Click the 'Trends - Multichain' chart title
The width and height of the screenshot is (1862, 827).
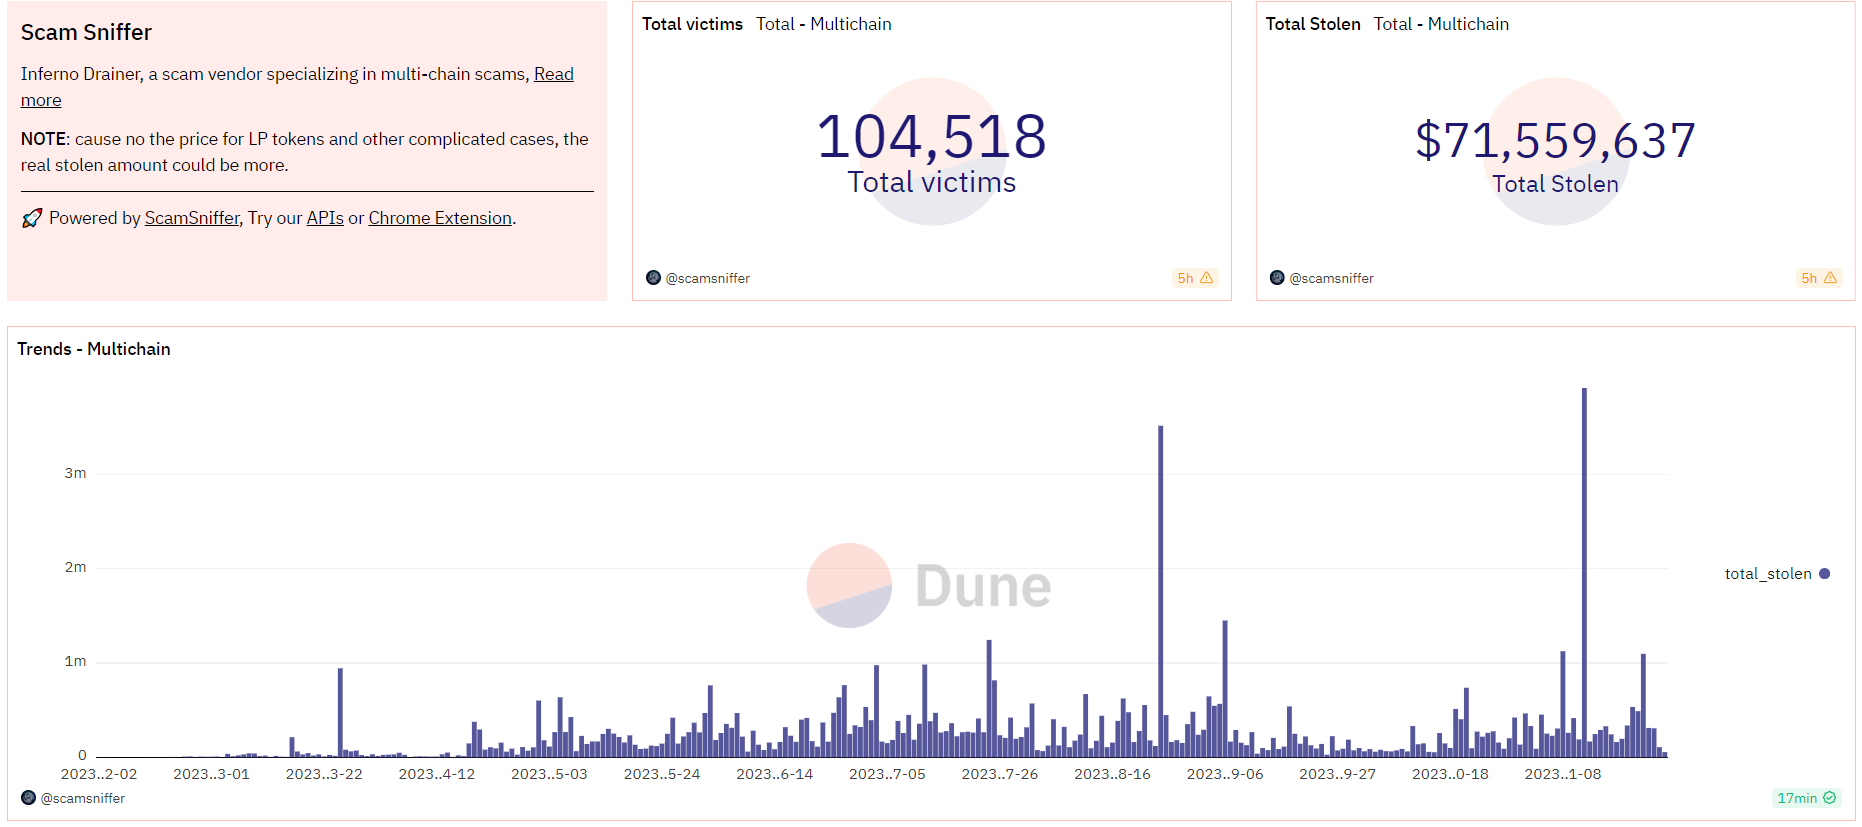pyautogui.click(x=94, y=349)
